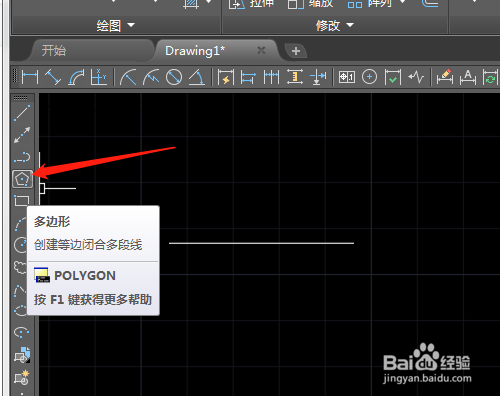The height and width of the screenshot is (396, 500).
Task: Select the Jogged radius dimension tool
Action: coord(151,77)
